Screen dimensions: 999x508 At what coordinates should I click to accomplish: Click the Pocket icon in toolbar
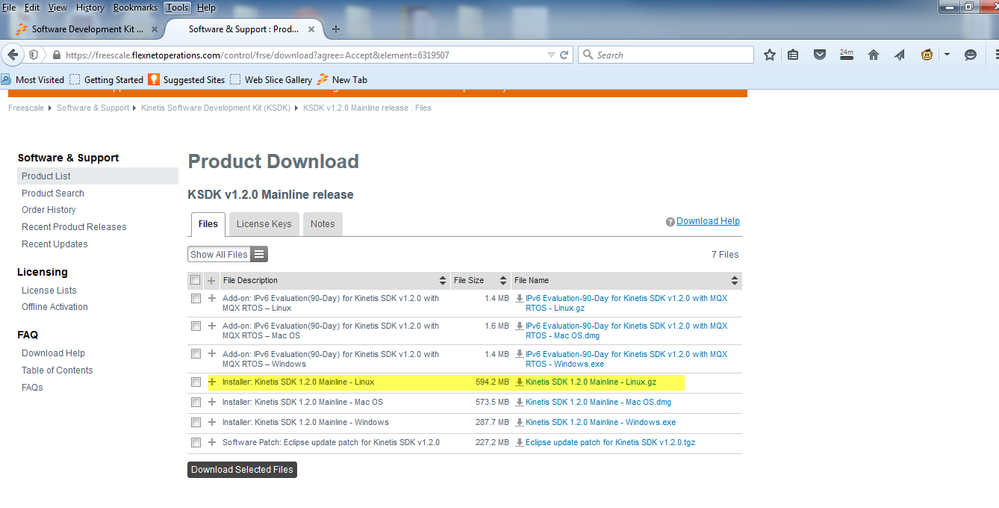pos(820,55)
